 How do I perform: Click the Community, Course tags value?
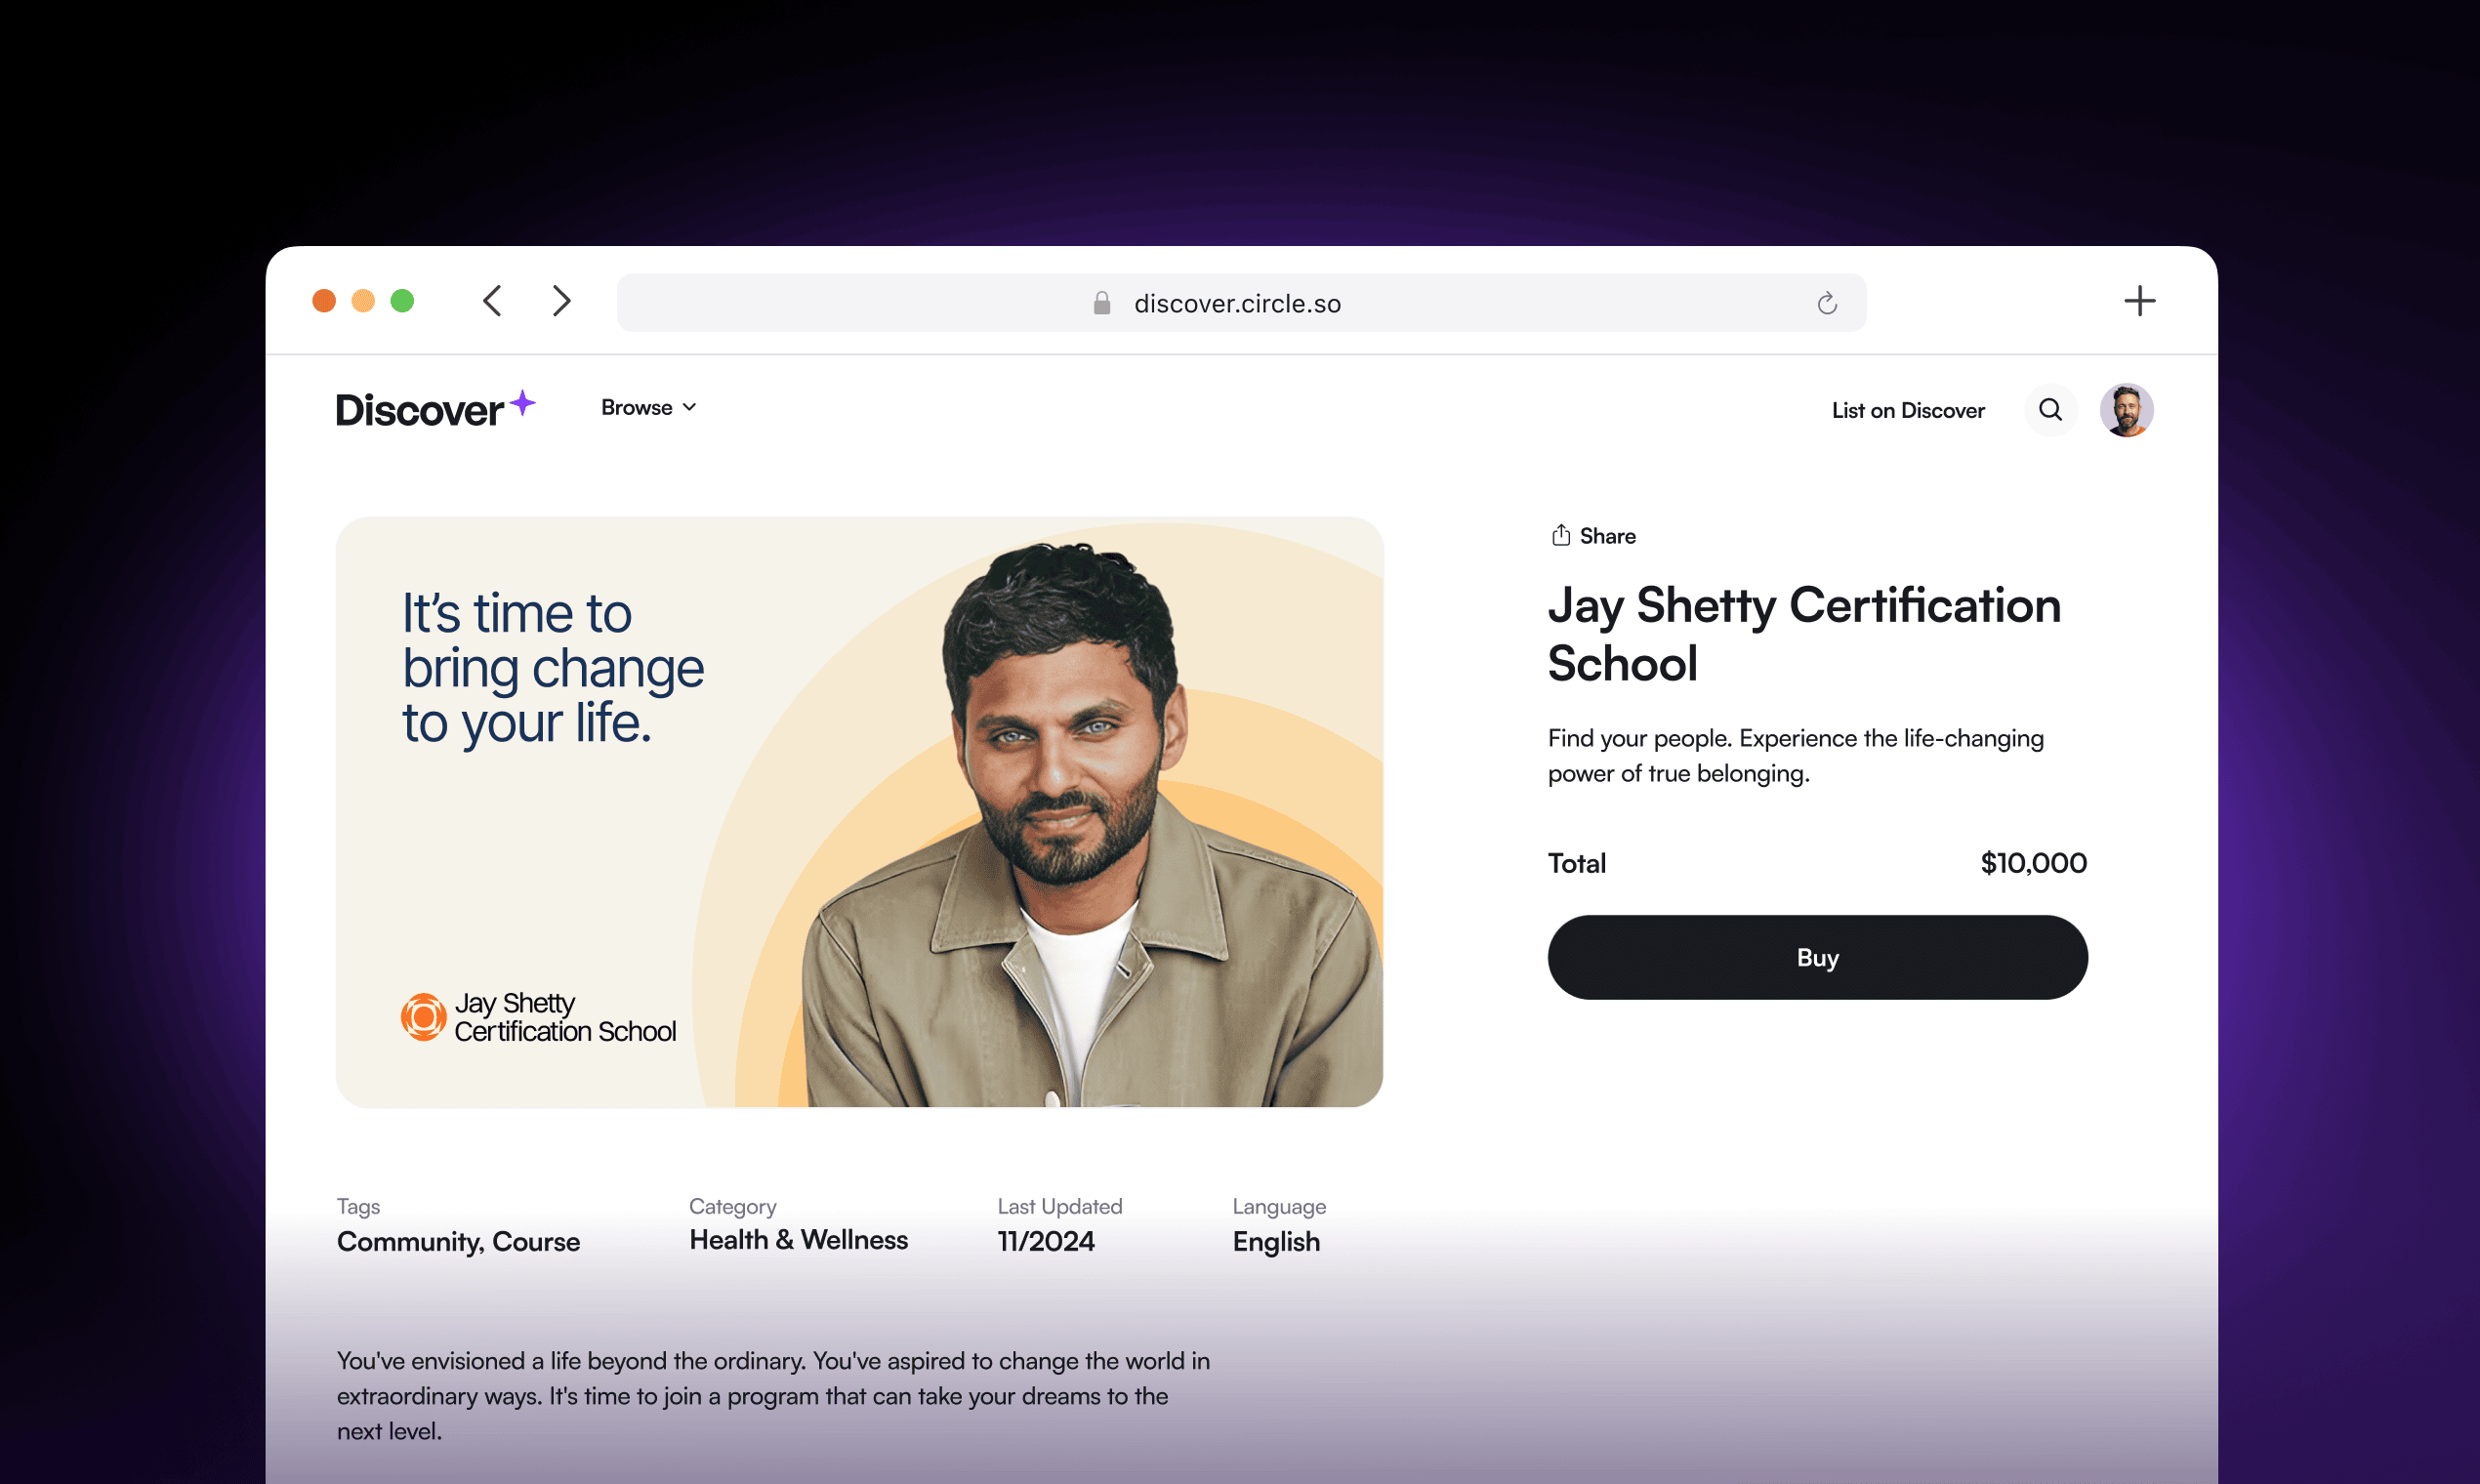[458, 1242]
